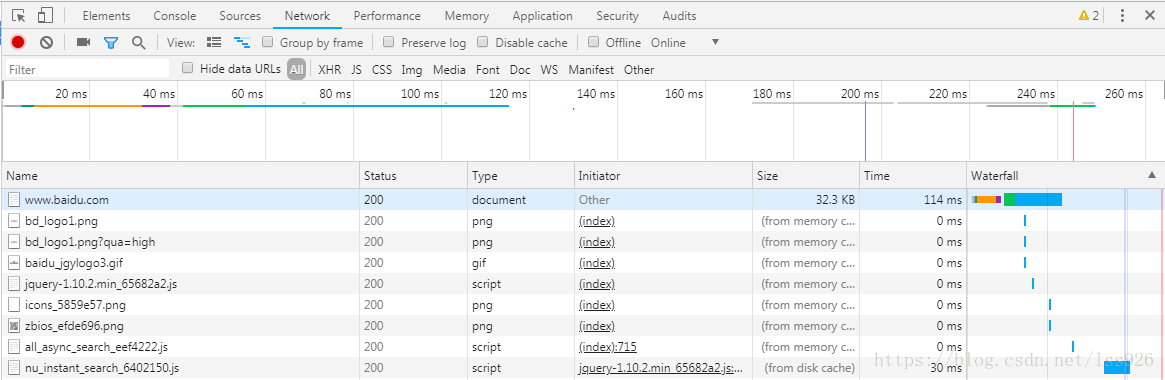Click the Filter text input field
Viewport: 1165px width, 380px height.
(88, 69)
